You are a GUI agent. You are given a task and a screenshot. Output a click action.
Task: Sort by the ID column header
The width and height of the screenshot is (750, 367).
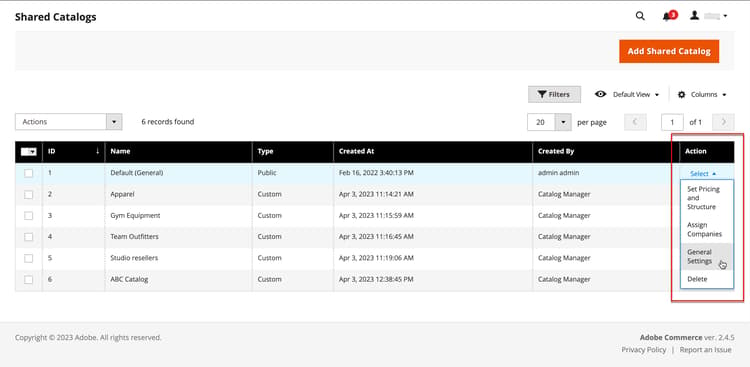coord(74,151)
